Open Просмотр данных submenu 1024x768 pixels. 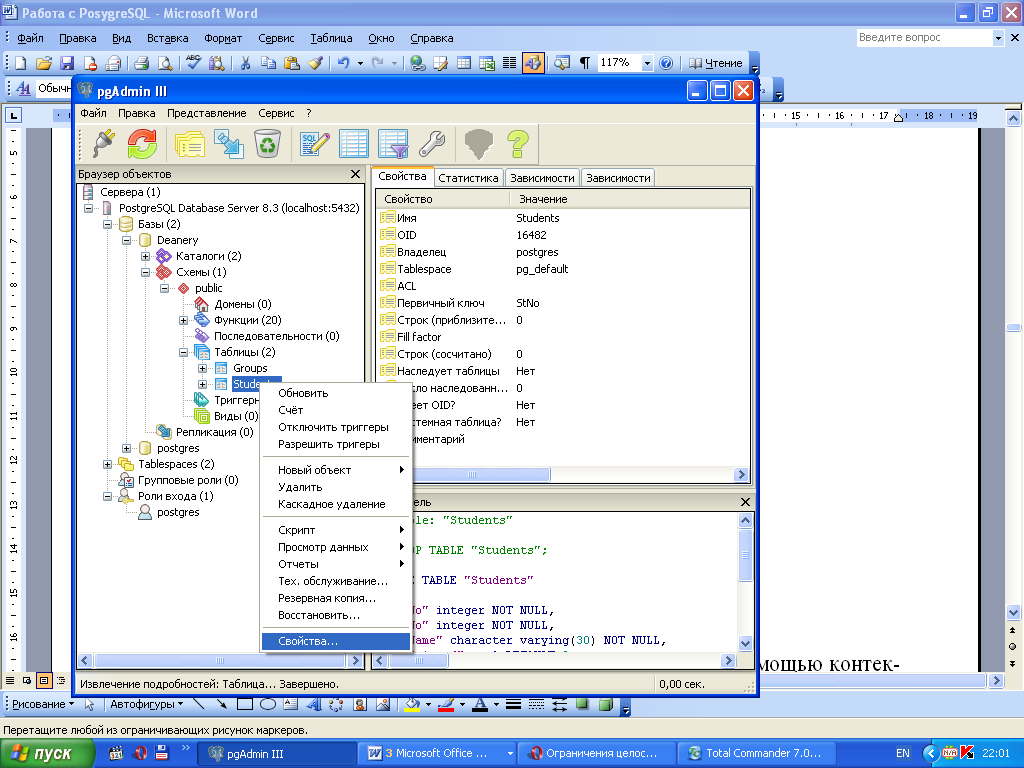click(x=336, y=547)
